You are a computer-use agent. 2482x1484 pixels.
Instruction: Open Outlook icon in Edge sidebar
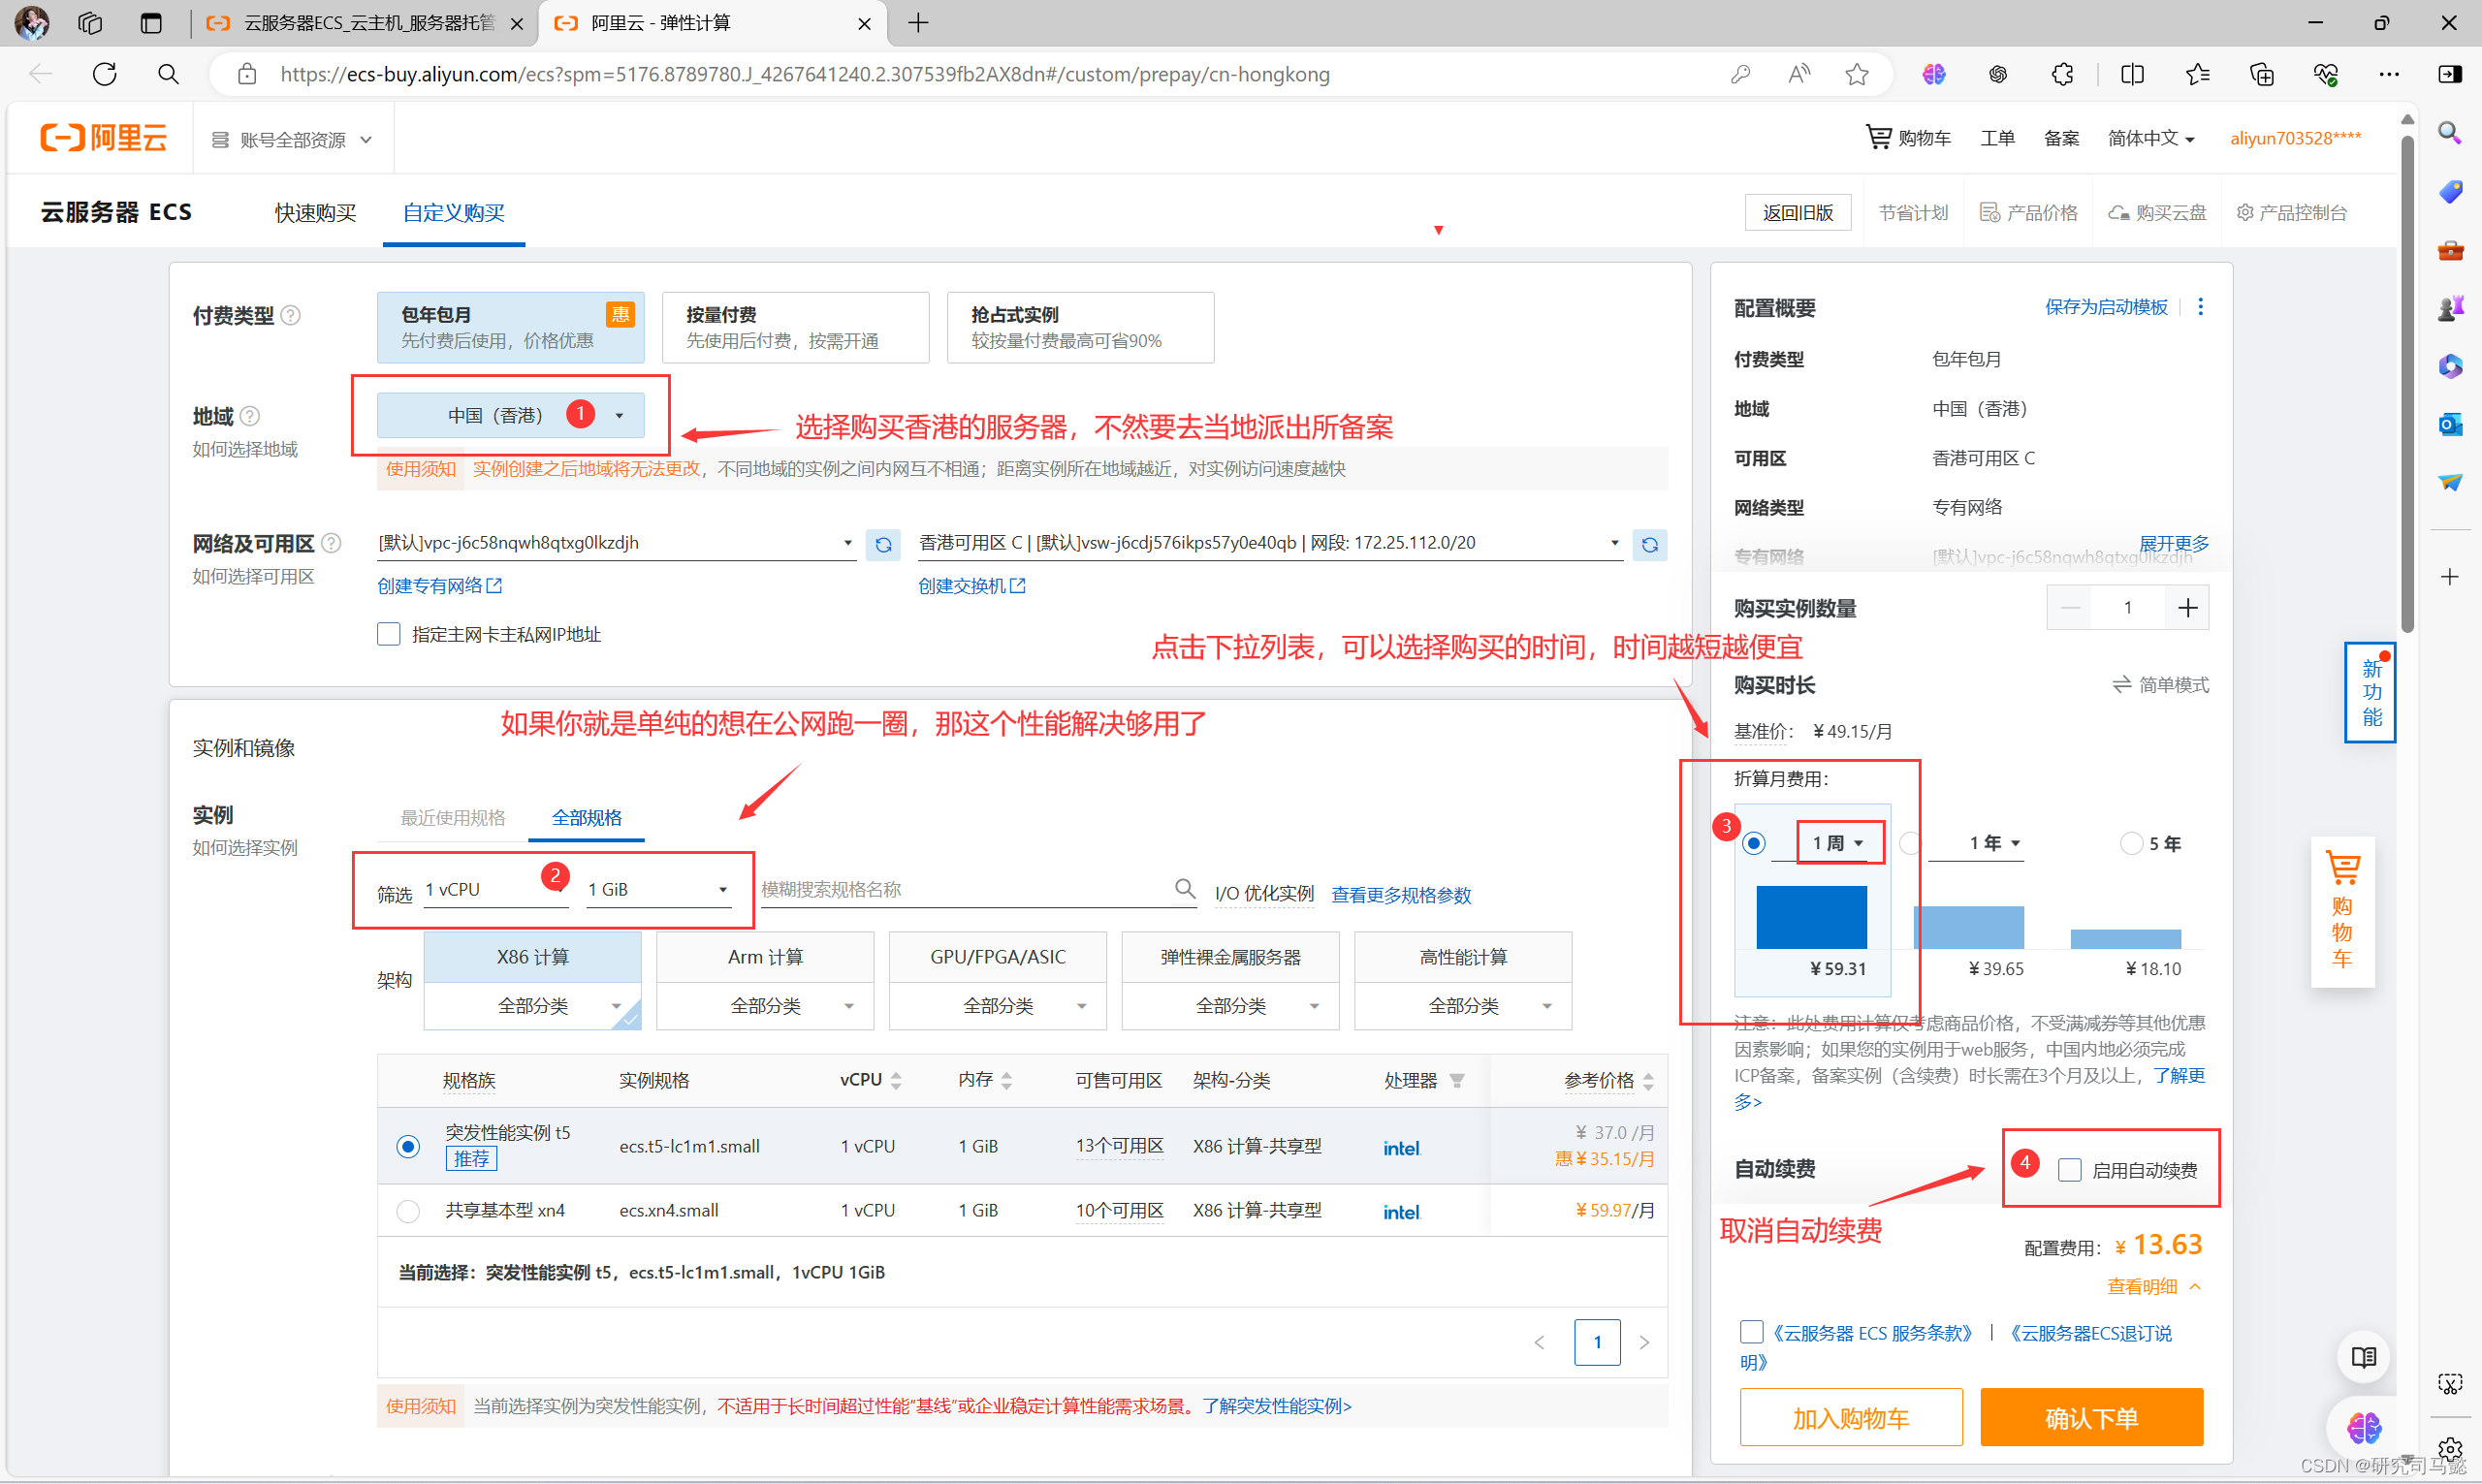2450,424
